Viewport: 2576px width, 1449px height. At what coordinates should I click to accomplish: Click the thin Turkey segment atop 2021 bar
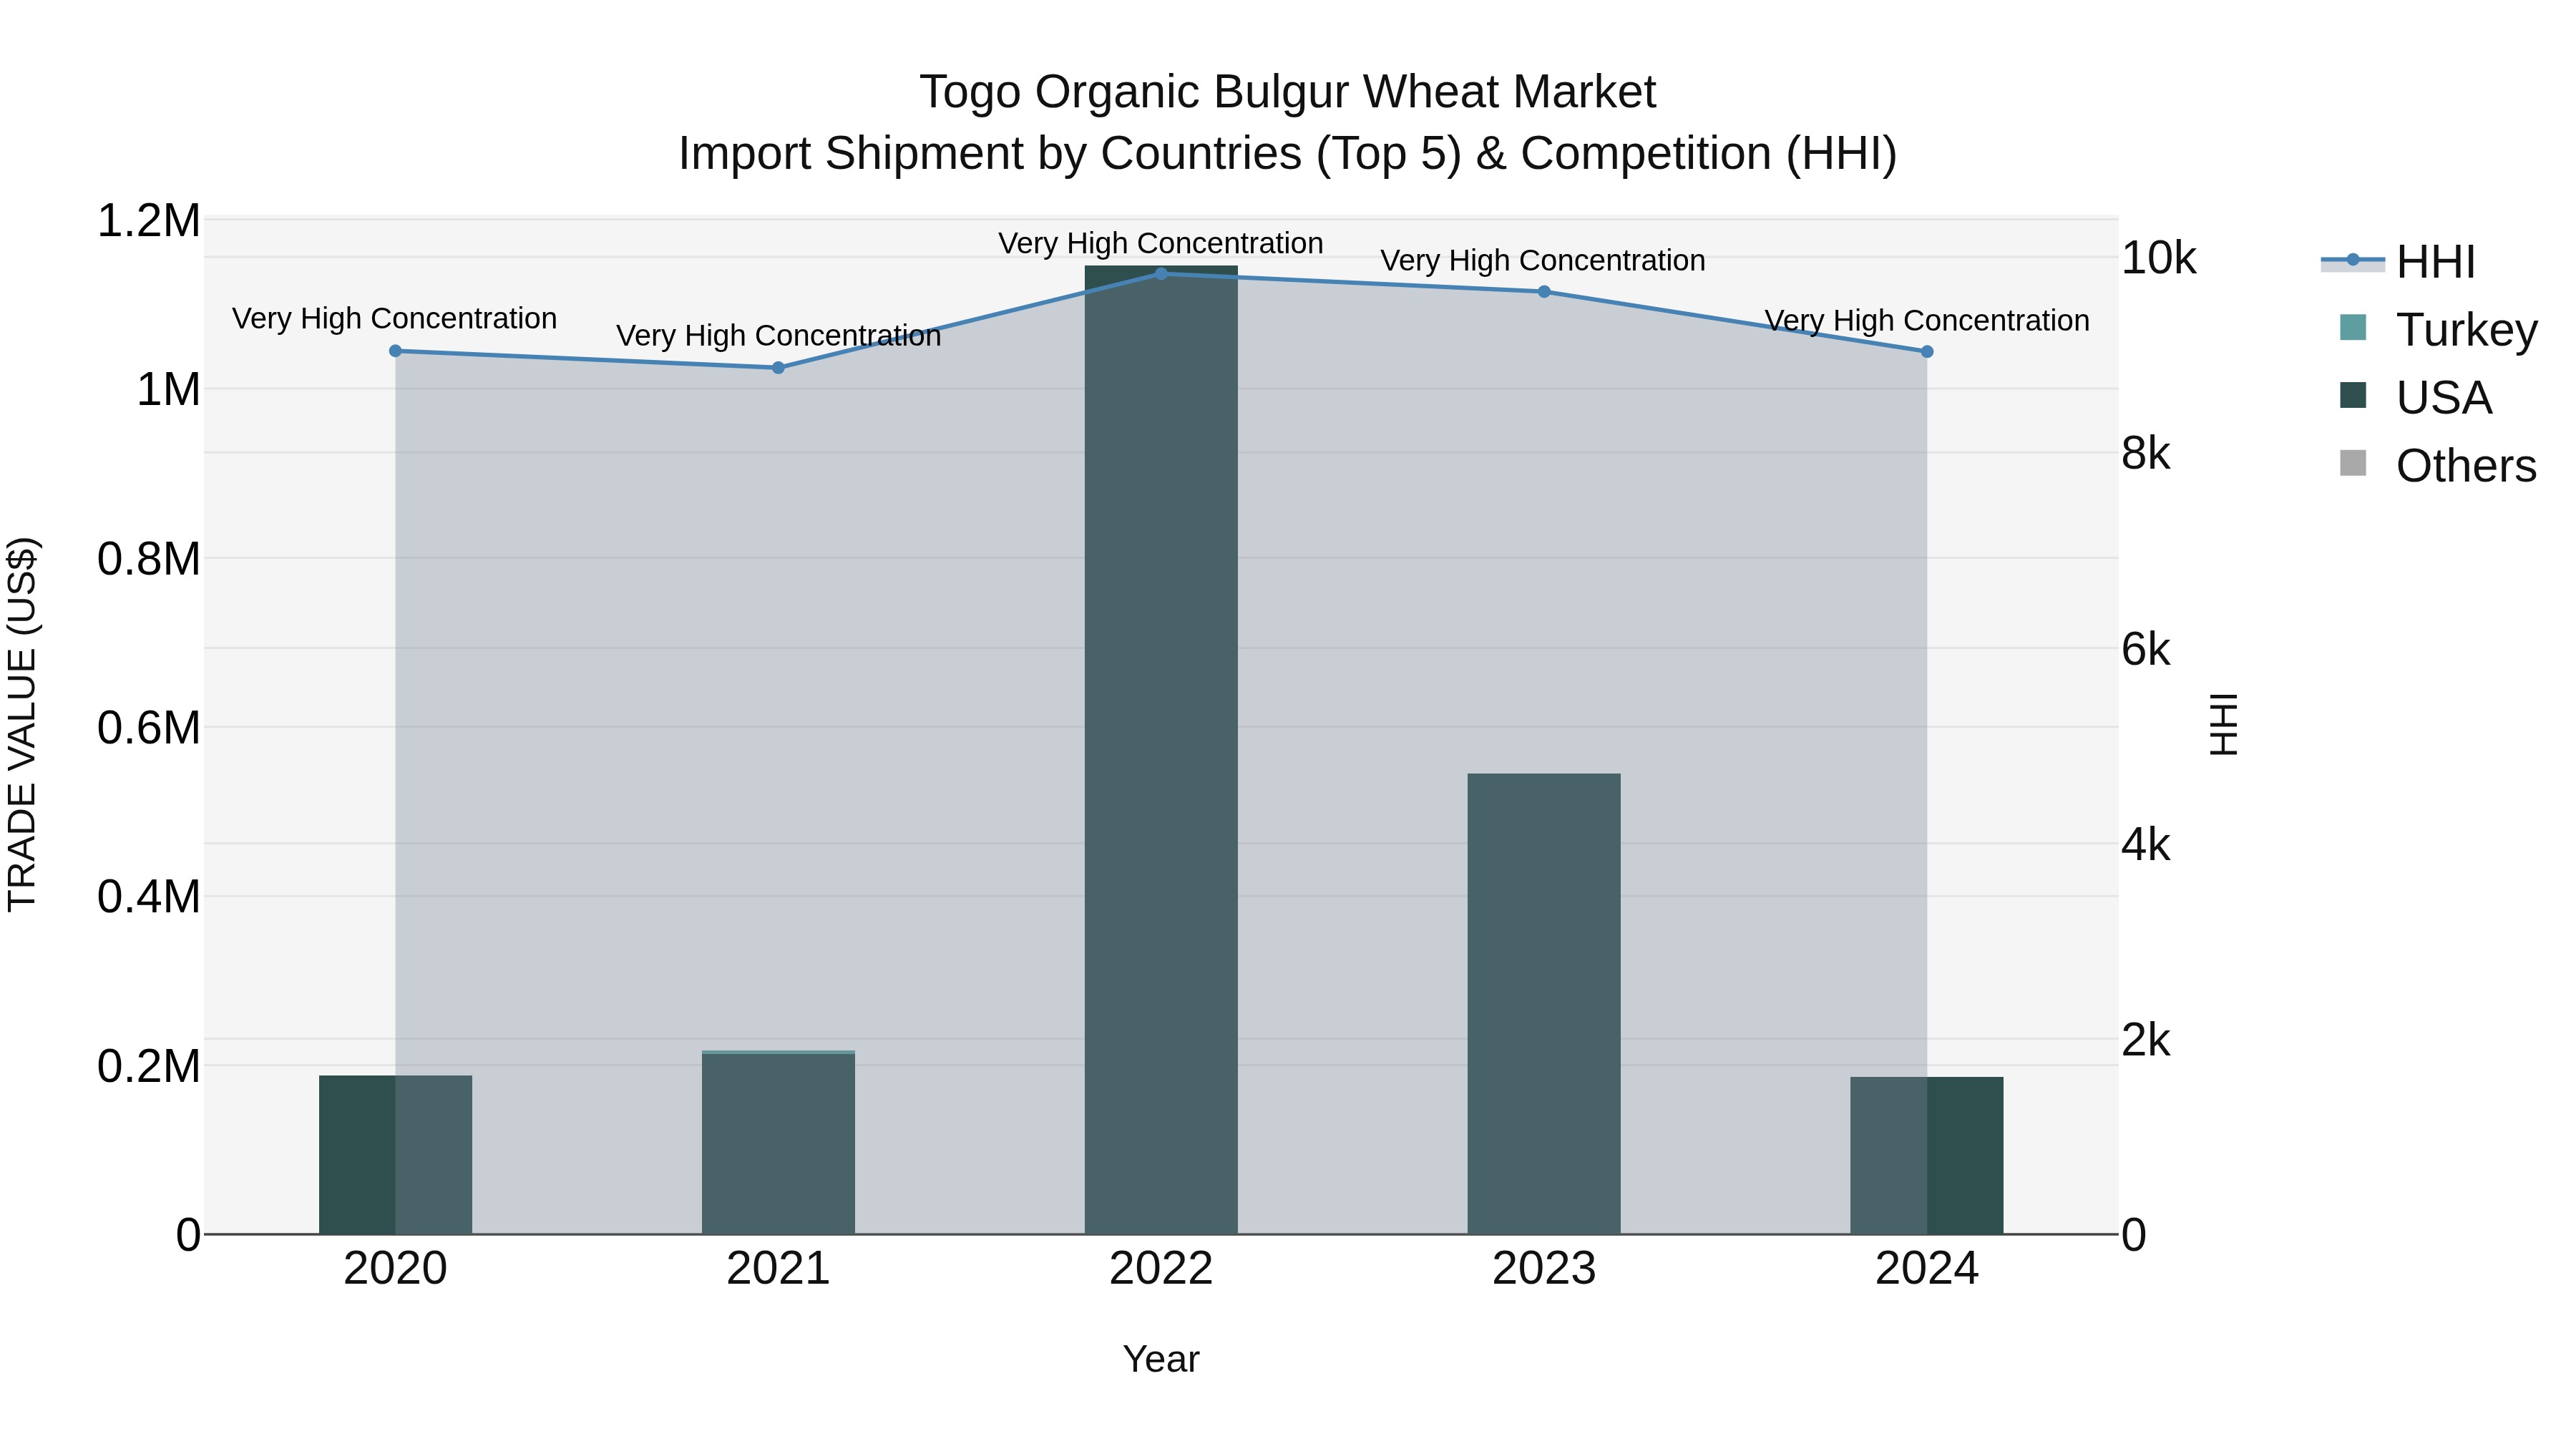point(778,1052)
